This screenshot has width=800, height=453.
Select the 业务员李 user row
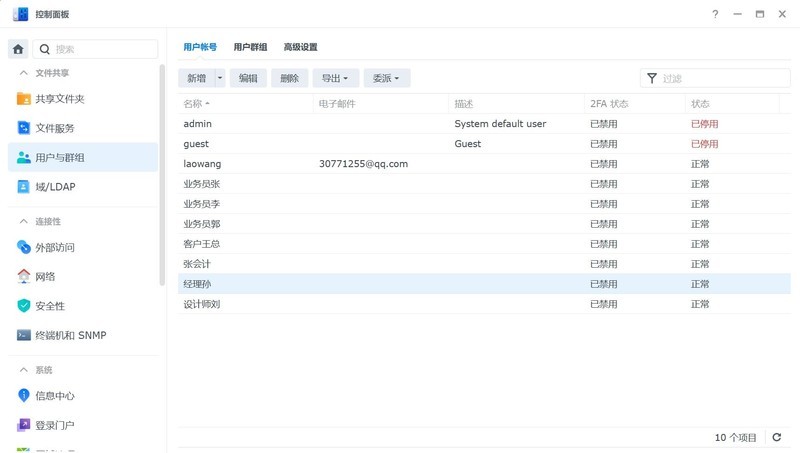click(x=484, y=204)
